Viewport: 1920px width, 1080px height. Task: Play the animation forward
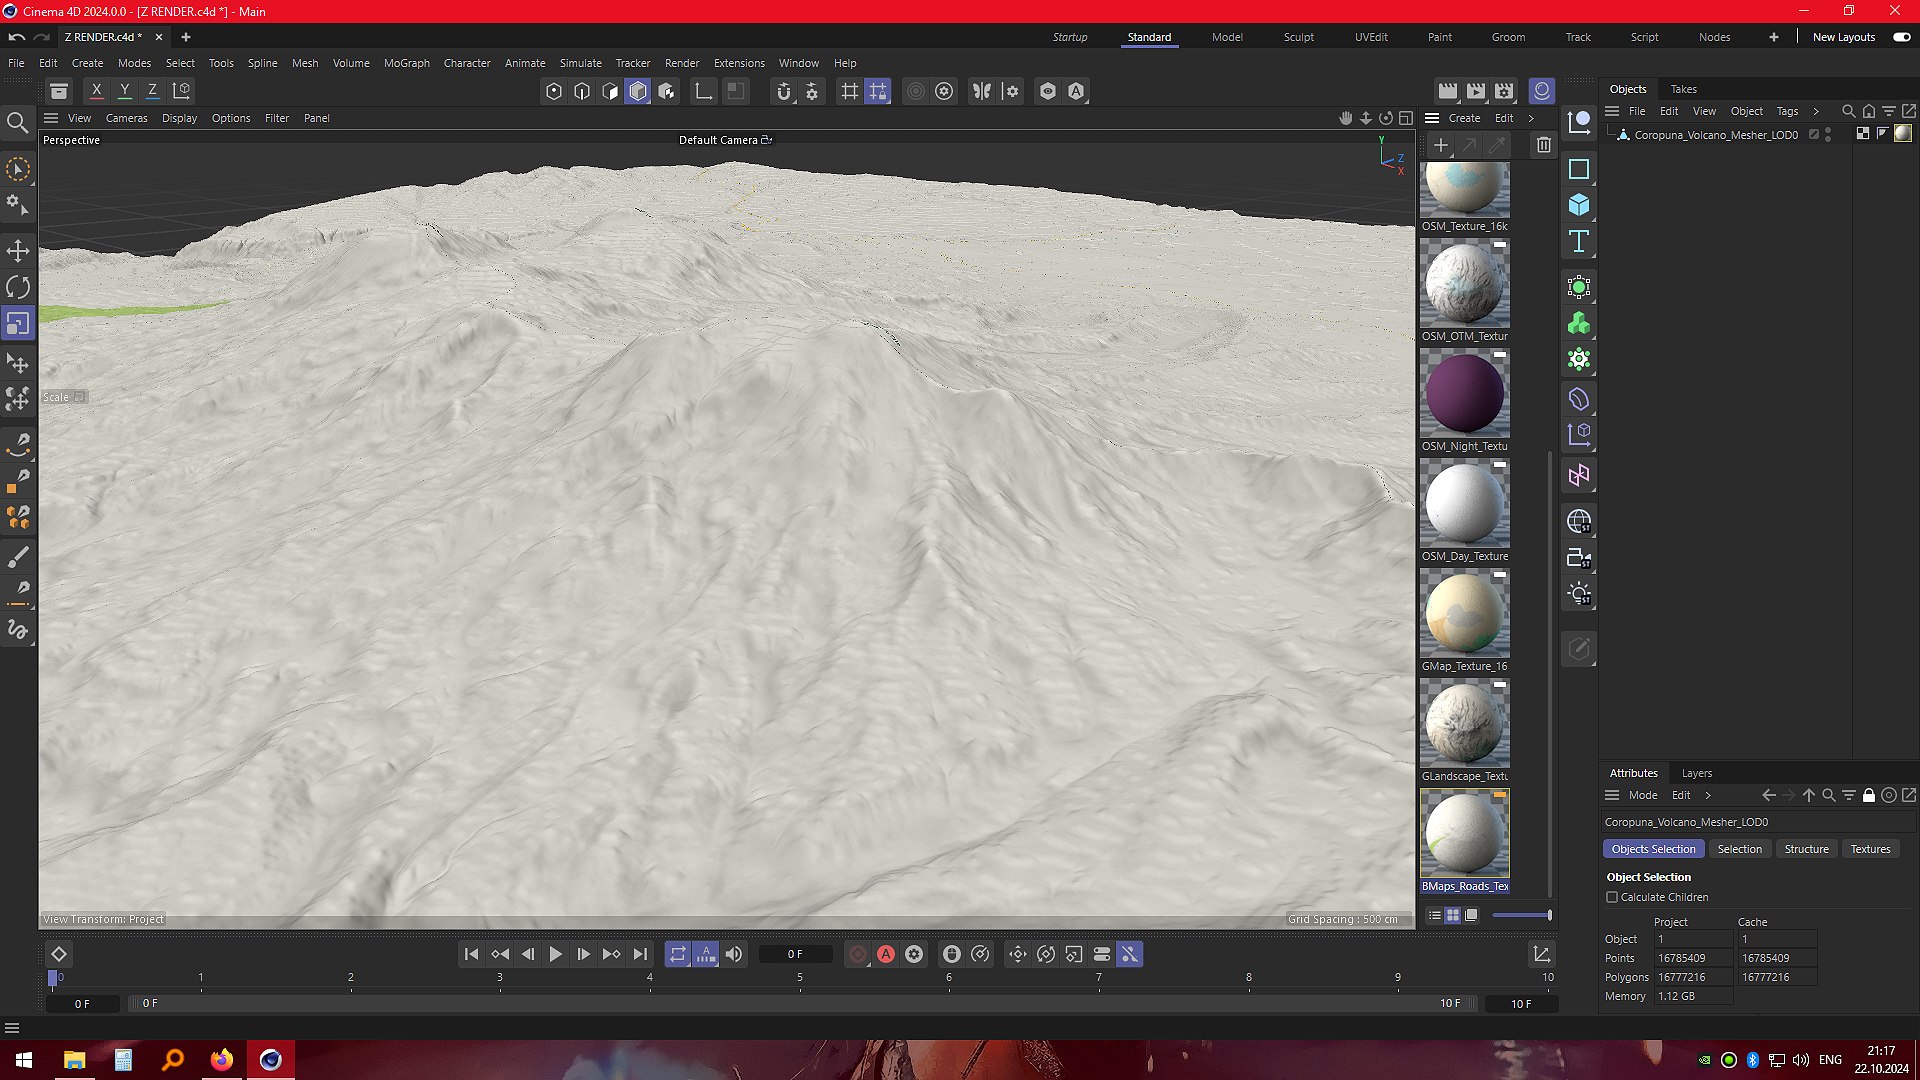tap(556, 954)
